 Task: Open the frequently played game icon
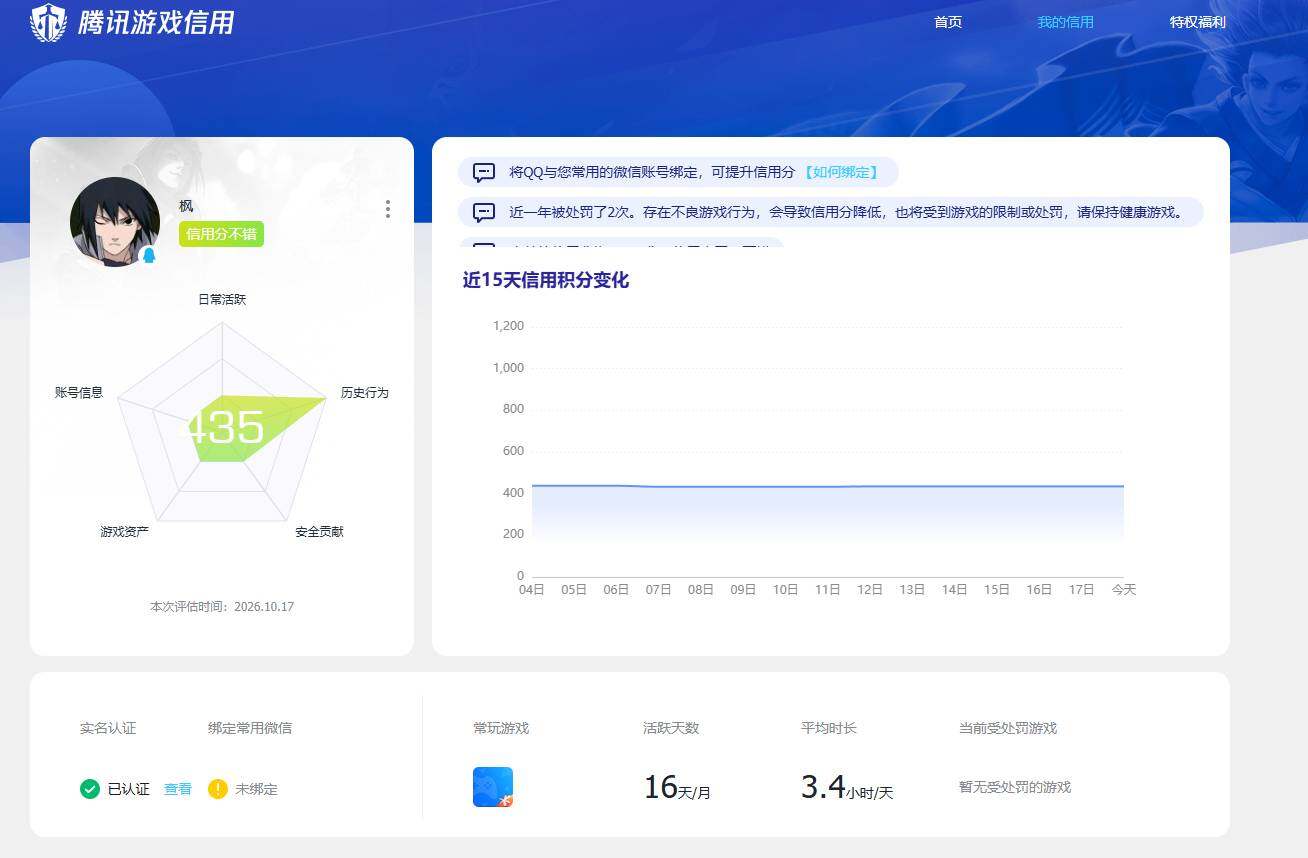point(493,787)
